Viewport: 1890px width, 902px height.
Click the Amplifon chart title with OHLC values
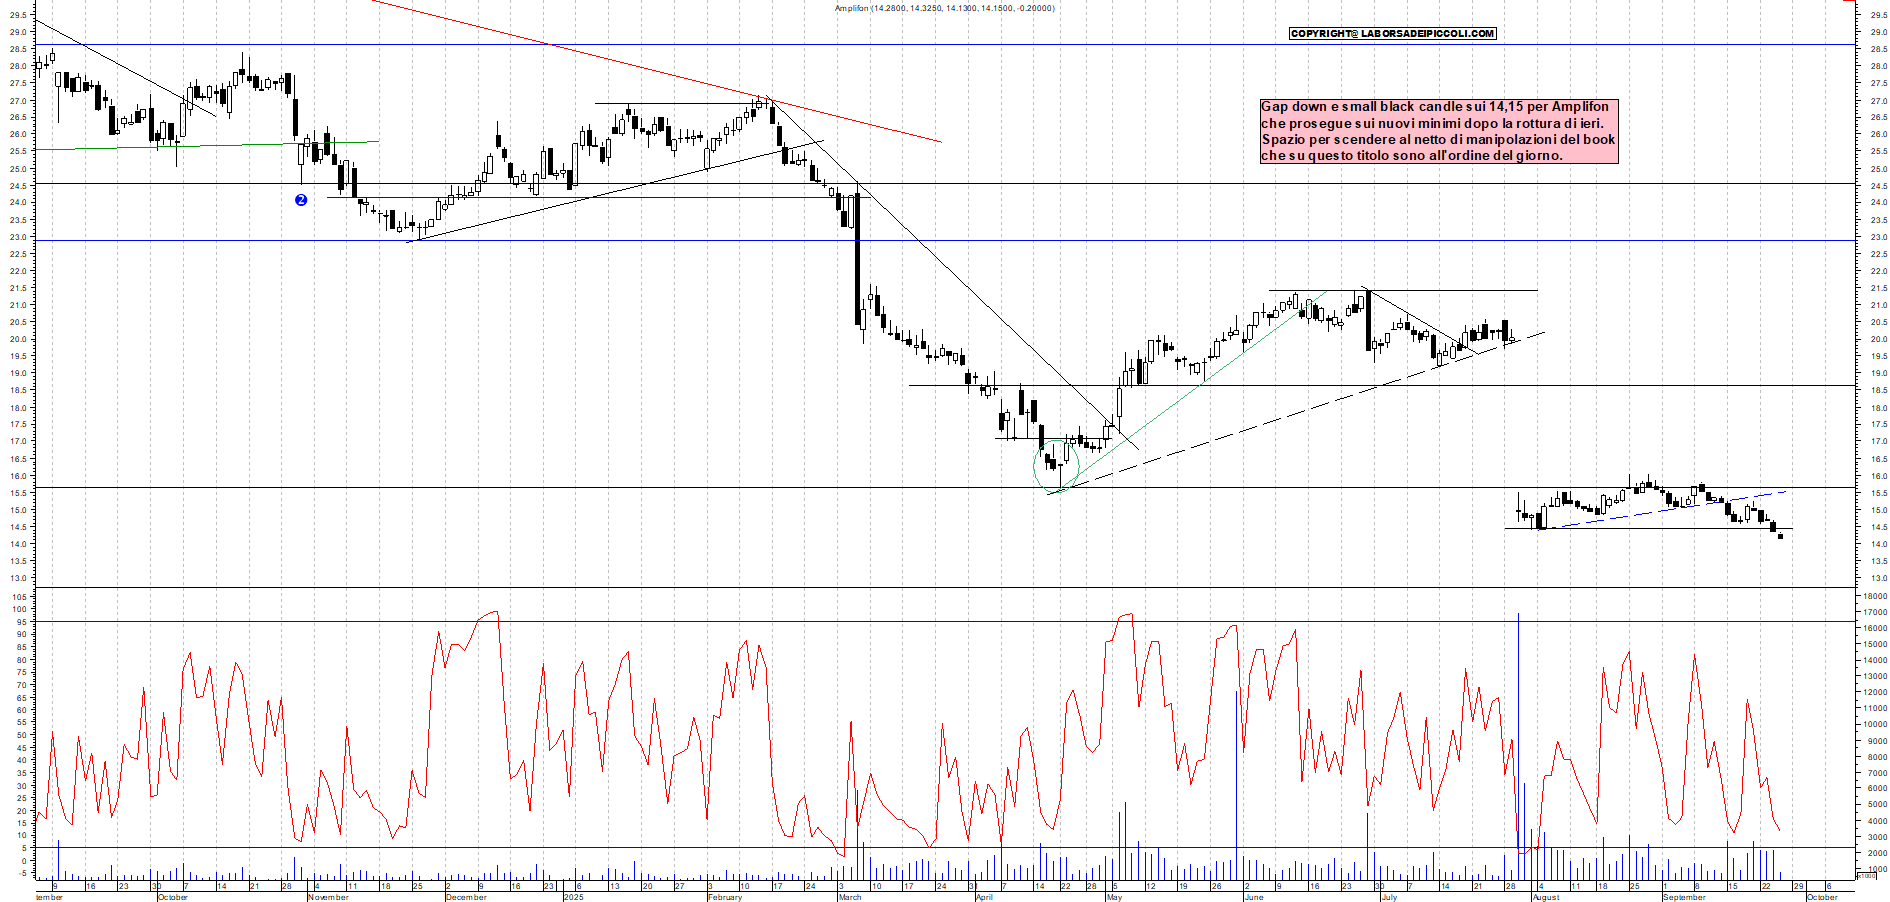click(944, 8)
